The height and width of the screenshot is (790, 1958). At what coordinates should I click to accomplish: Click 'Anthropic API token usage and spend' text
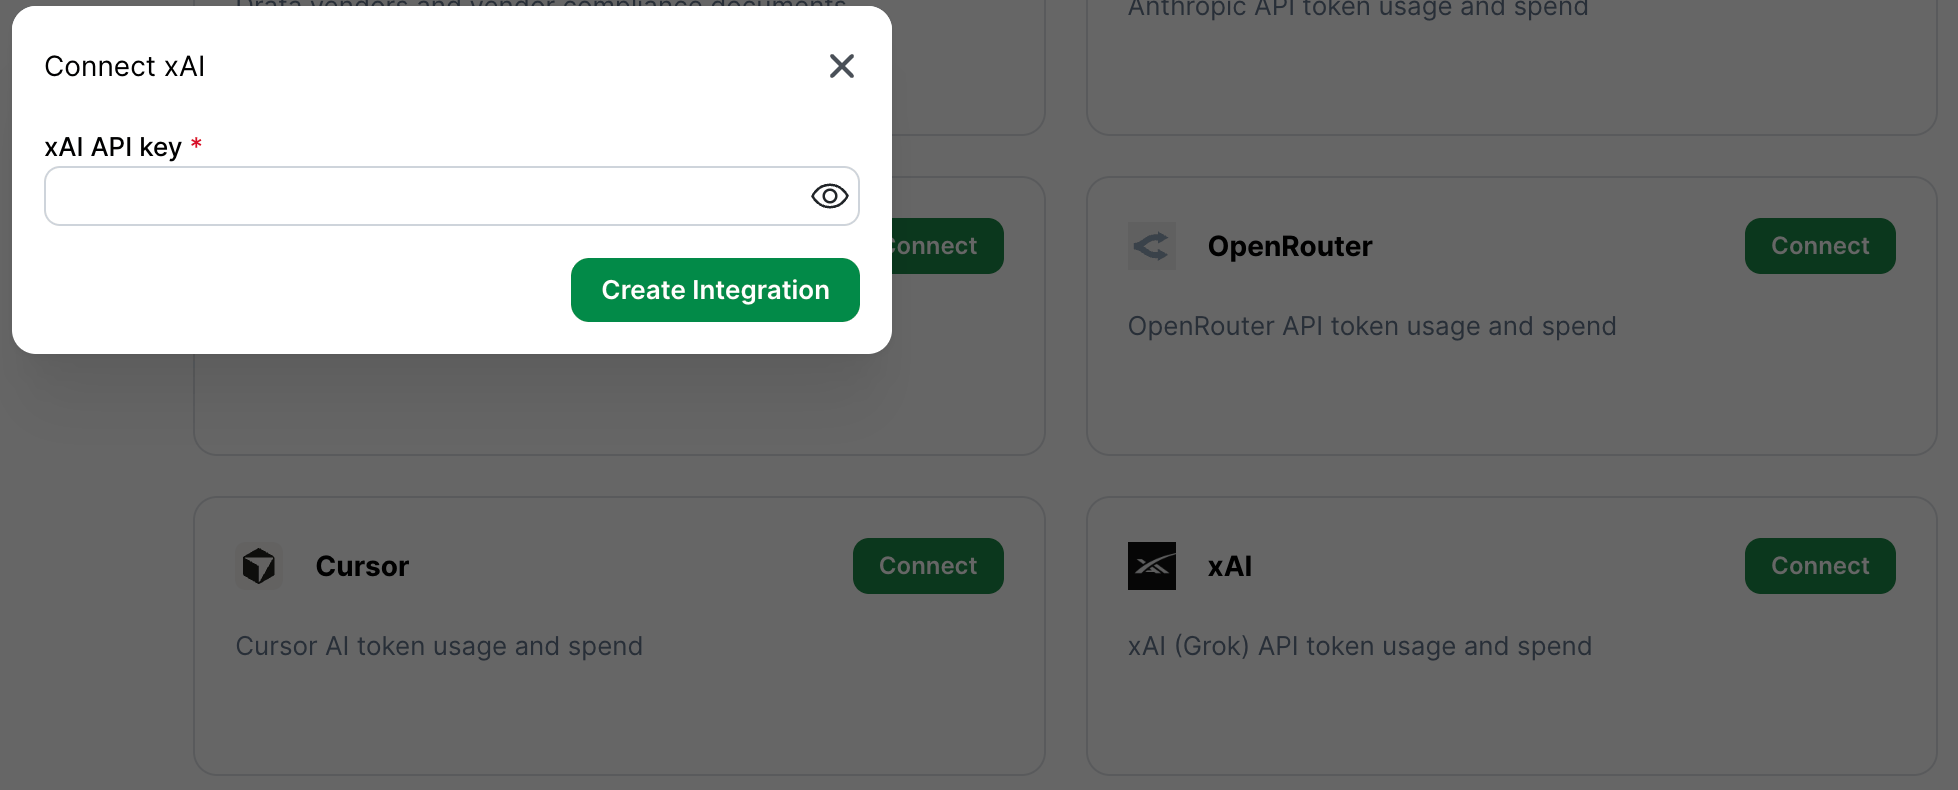(x=1358, y=9)
